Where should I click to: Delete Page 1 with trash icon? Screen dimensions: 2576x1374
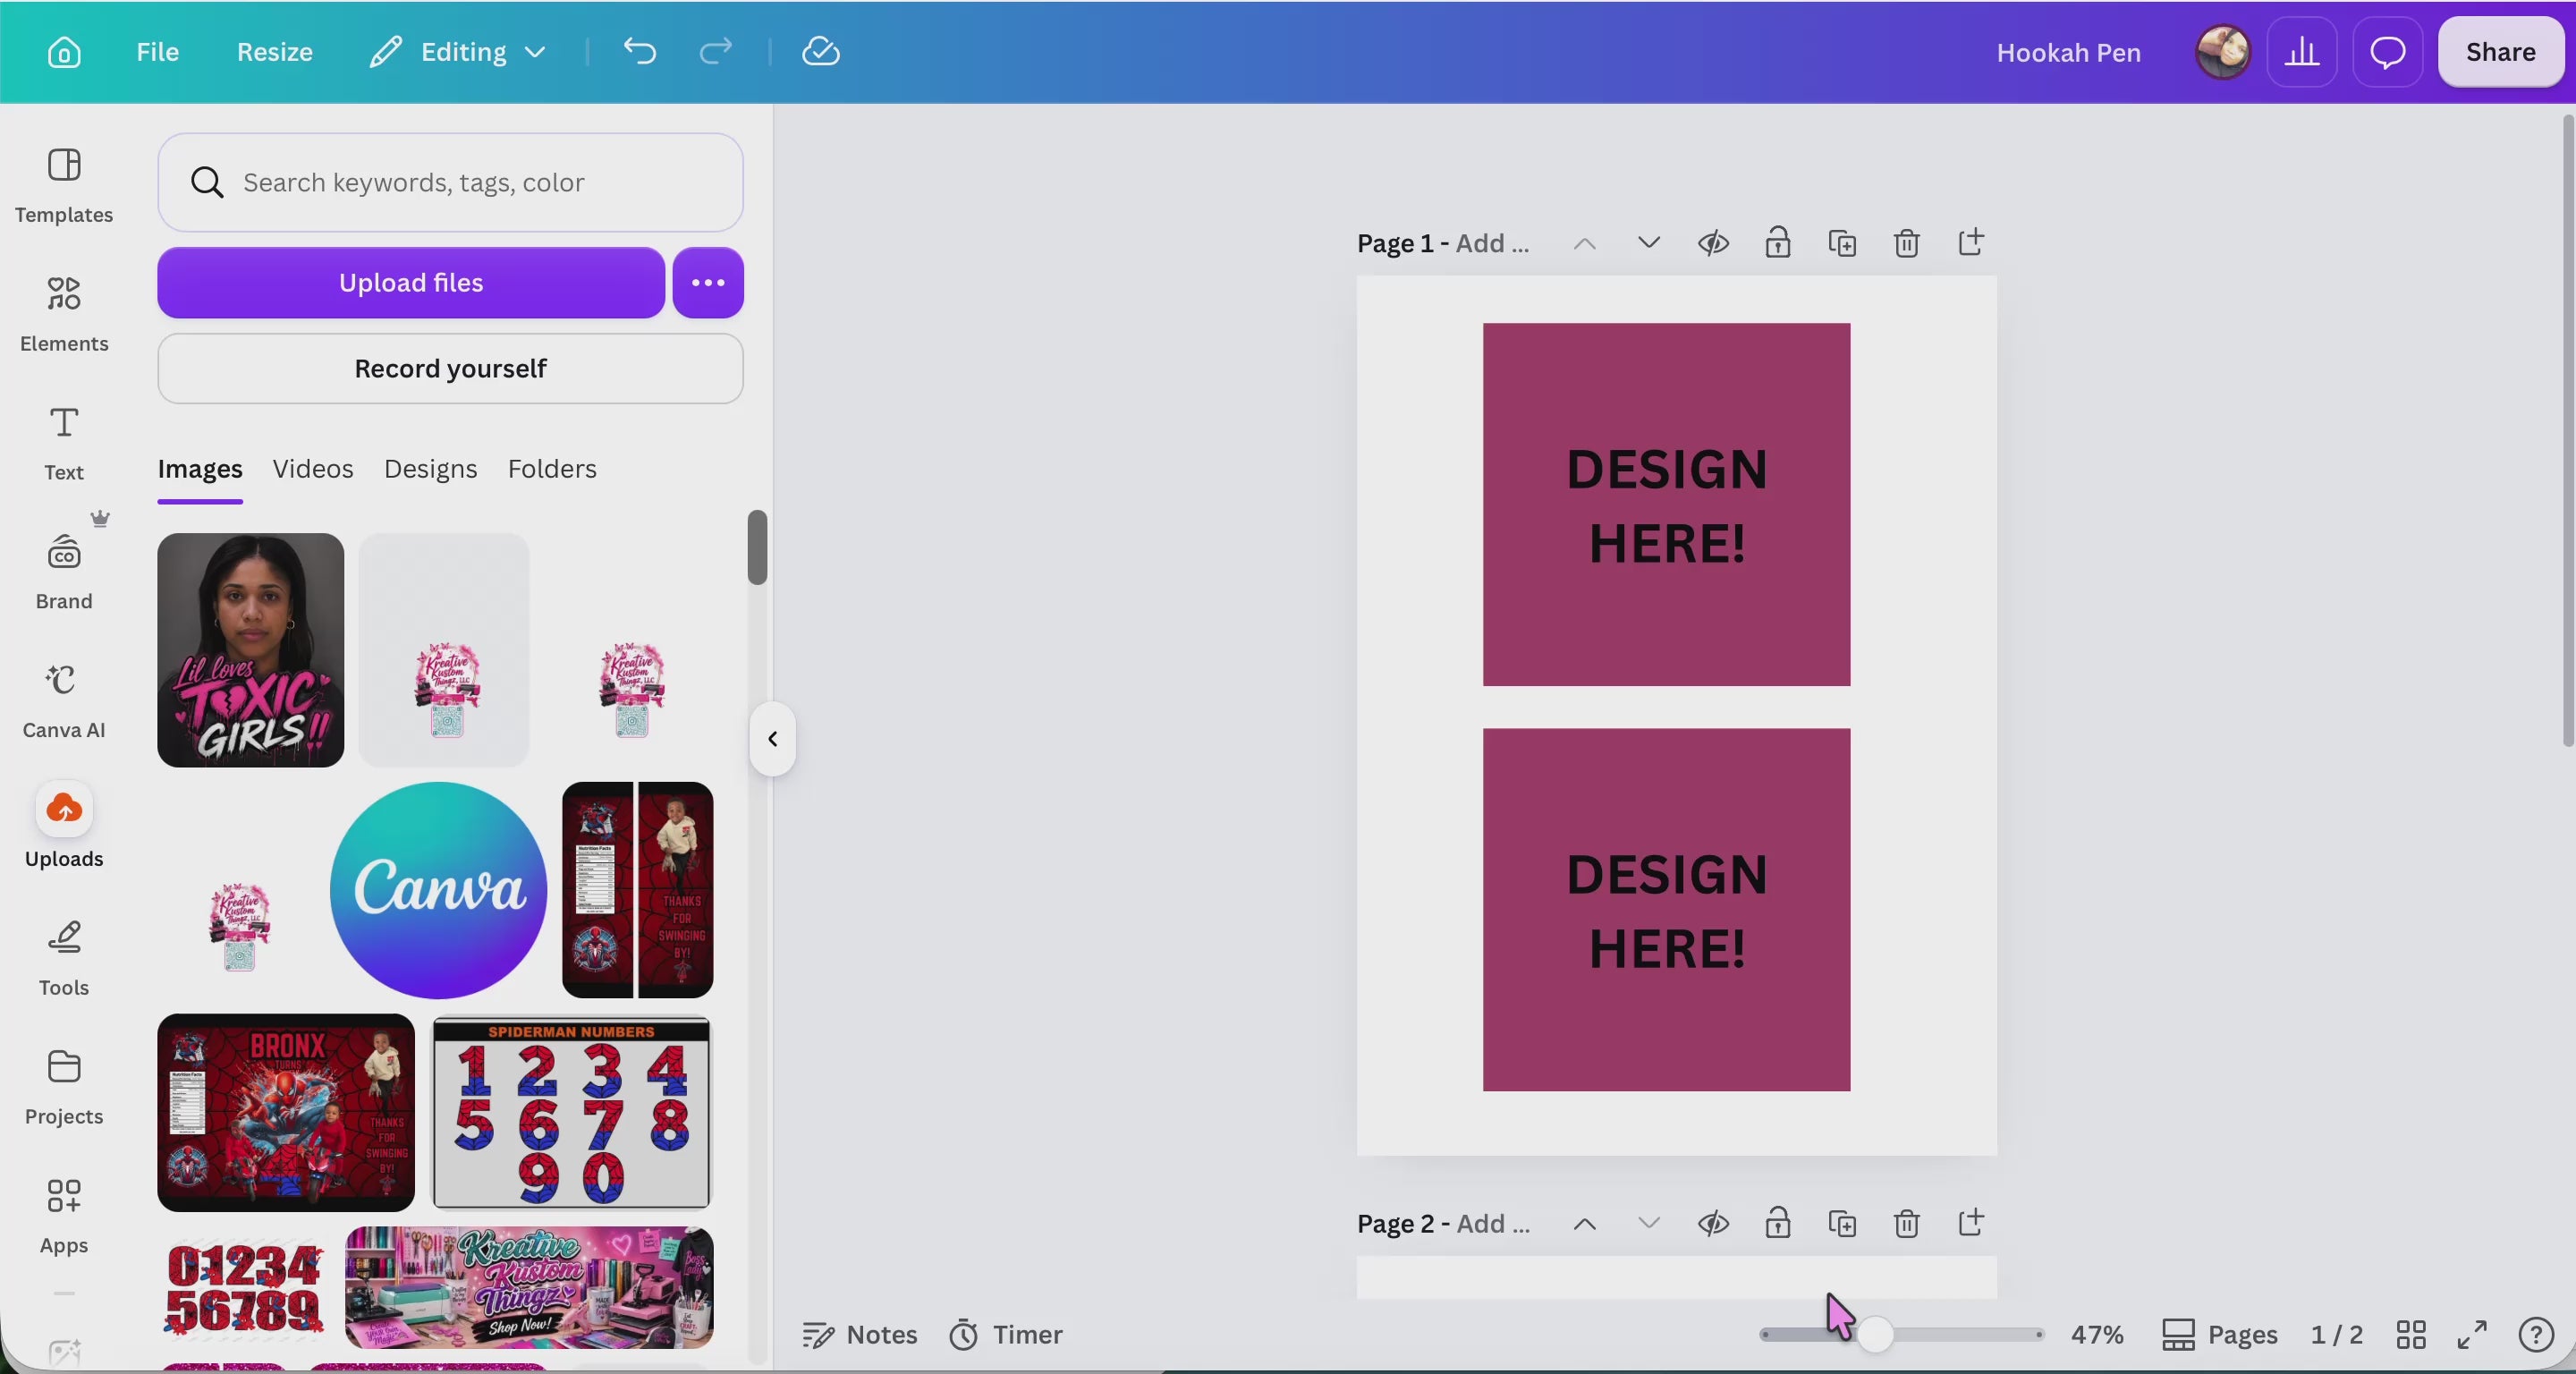tap(1907, 243)
